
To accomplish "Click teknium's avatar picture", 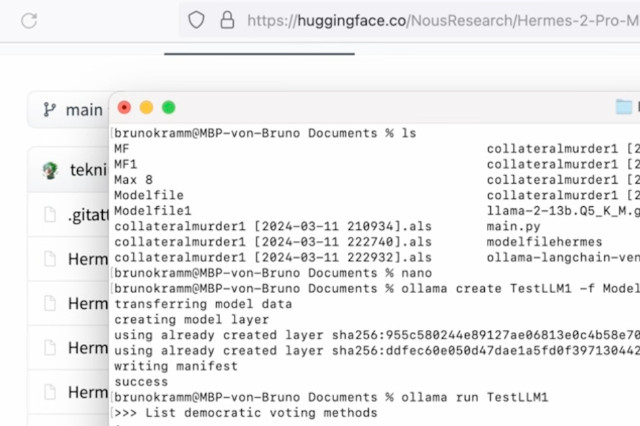I will 50,170.
